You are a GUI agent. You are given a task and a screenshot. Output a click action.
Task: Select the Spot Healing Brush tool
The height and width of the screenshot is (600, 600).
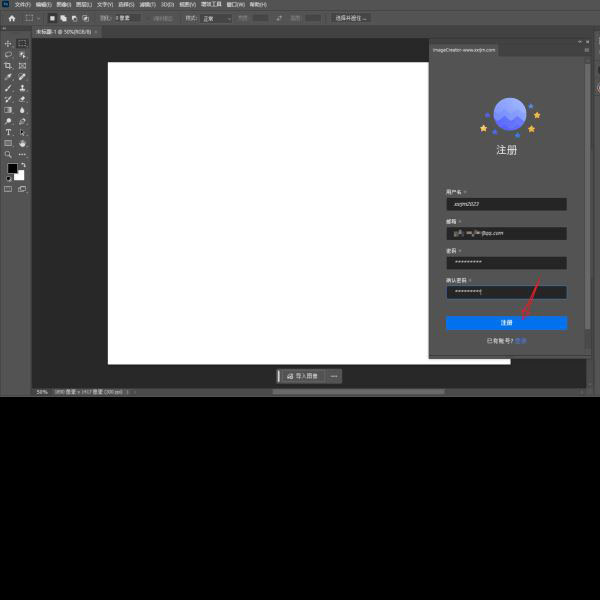(x=22, y=77)
